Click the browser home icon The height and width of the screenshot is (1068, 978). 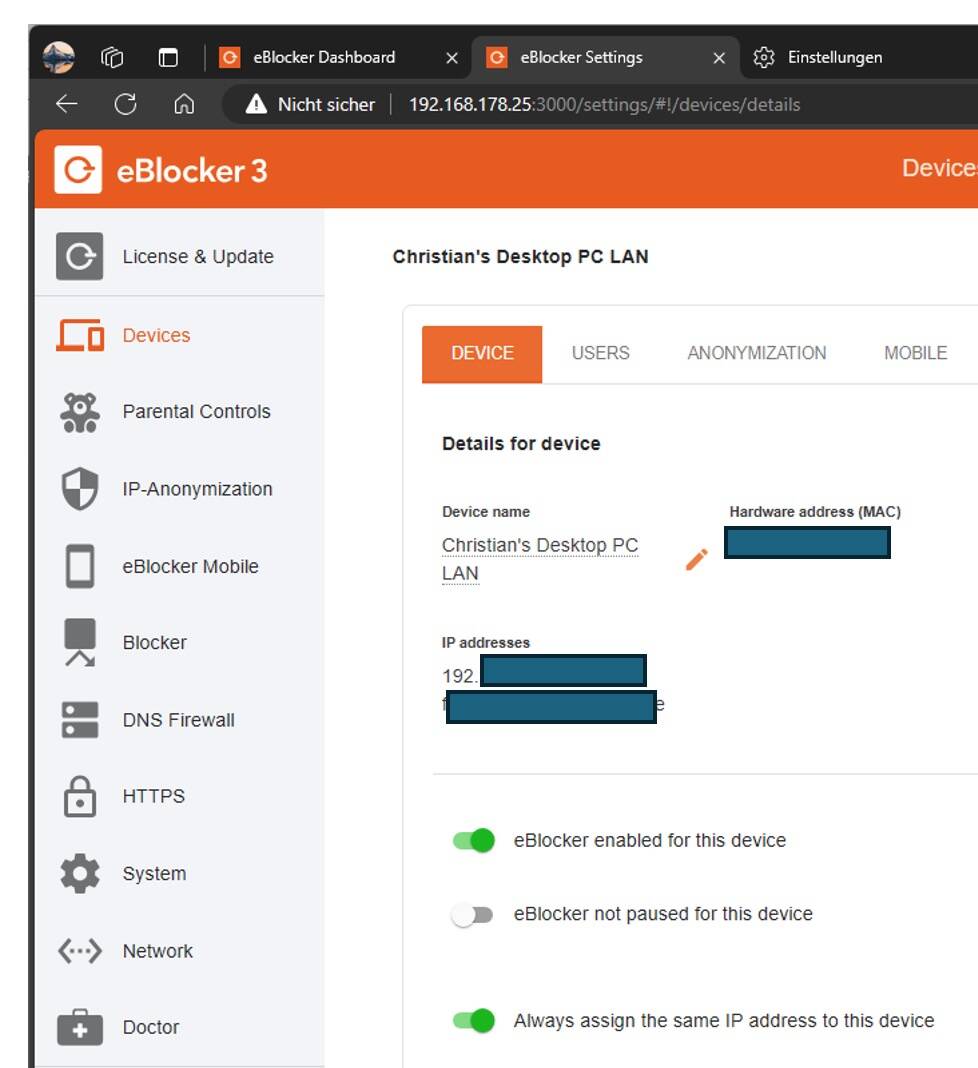pyautogui.click(x=184, y=104)
